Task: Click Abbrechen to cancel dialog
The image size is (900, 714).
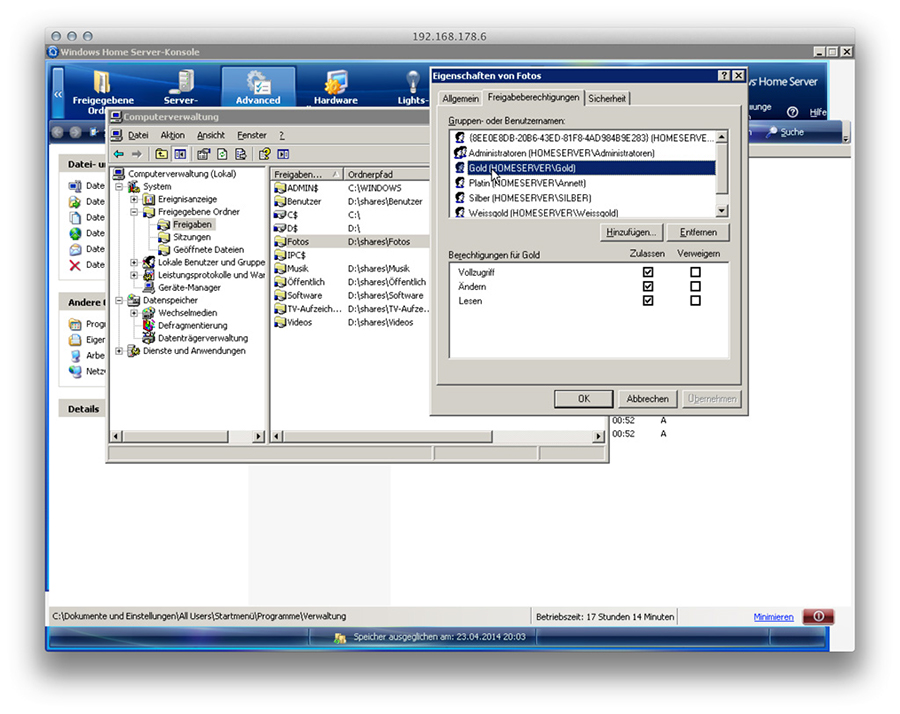Action: [647, 399]
